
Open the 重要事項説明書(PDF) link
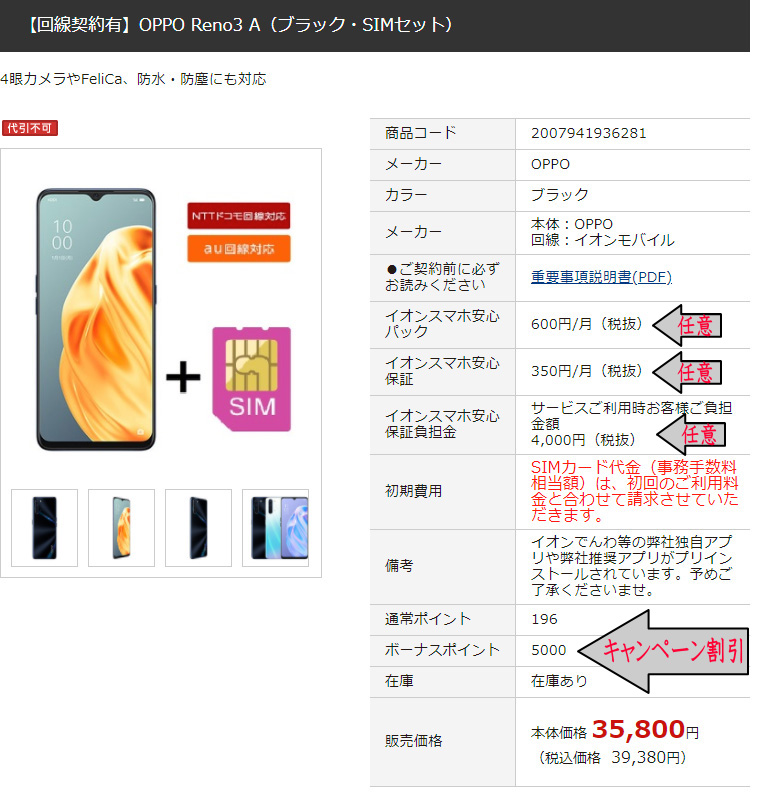click(601, 277)
